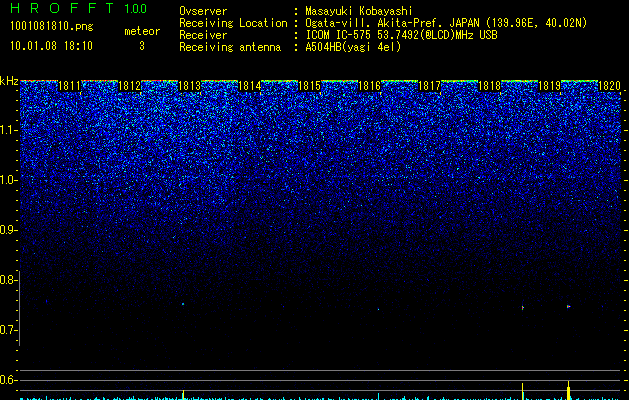
Task: Select the Ogata-vill. Akita-Pref. JAPAN location text
Action: click(446, 23)
